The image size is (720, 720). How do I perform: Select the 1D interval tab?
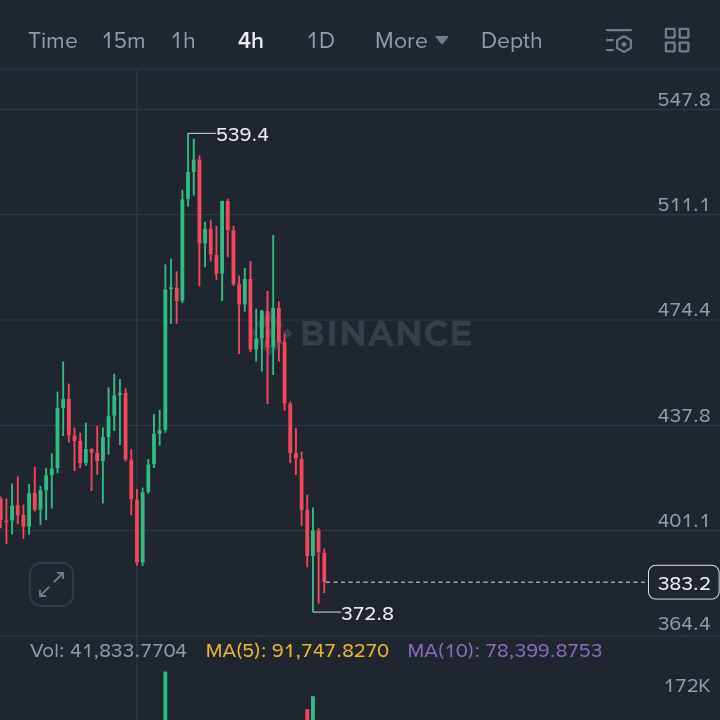[x=321, y=41]
